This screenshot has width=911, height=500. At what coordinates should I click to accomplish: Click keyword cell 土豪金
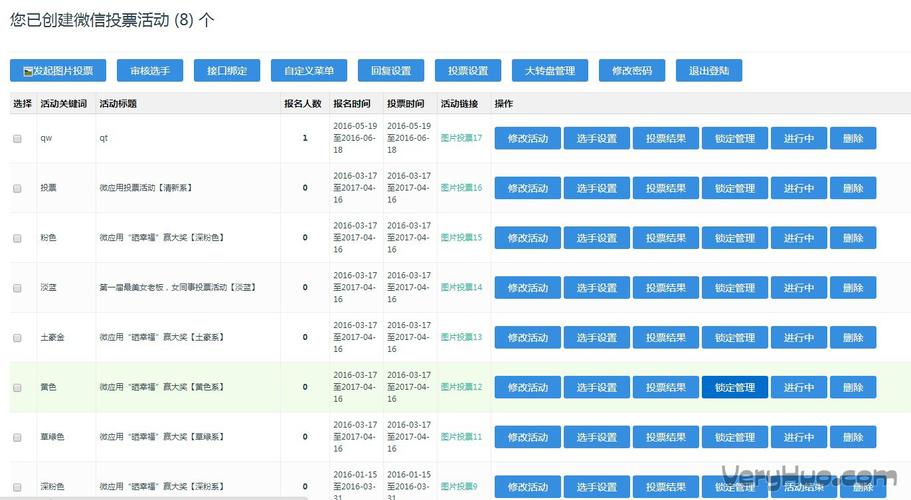point(52,337)
